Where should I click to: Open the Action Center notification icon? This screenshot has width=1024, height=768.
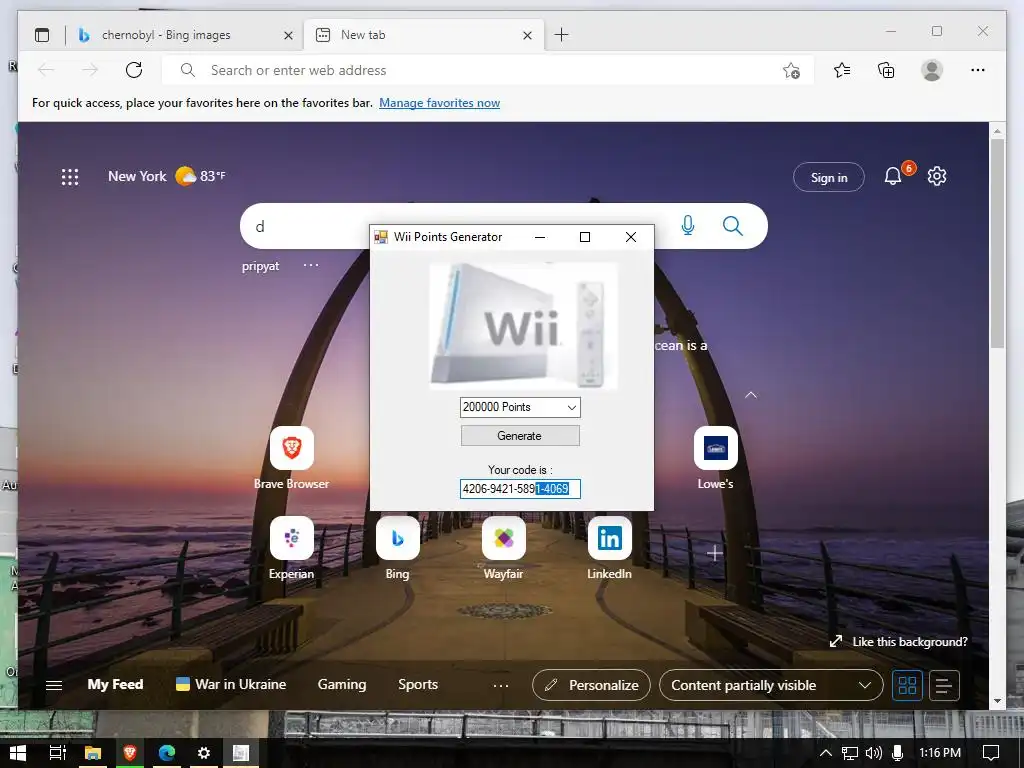click(991, 753)
